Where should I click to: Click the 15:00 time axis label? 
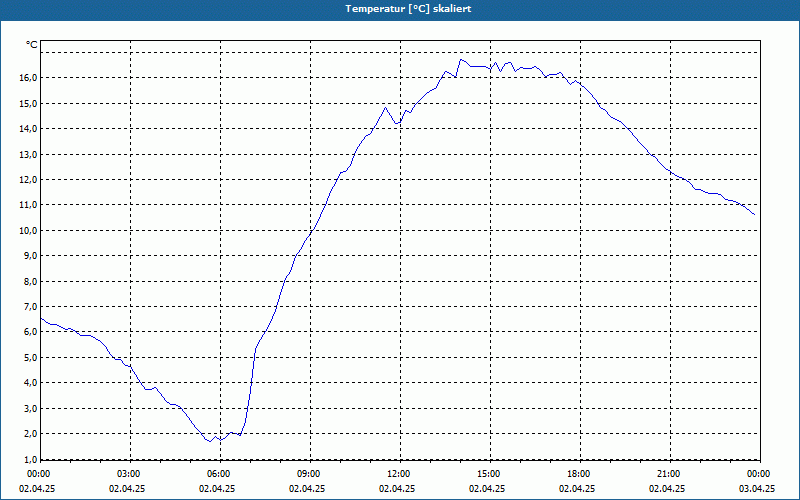pyautogui.click(x=490, y=474)
